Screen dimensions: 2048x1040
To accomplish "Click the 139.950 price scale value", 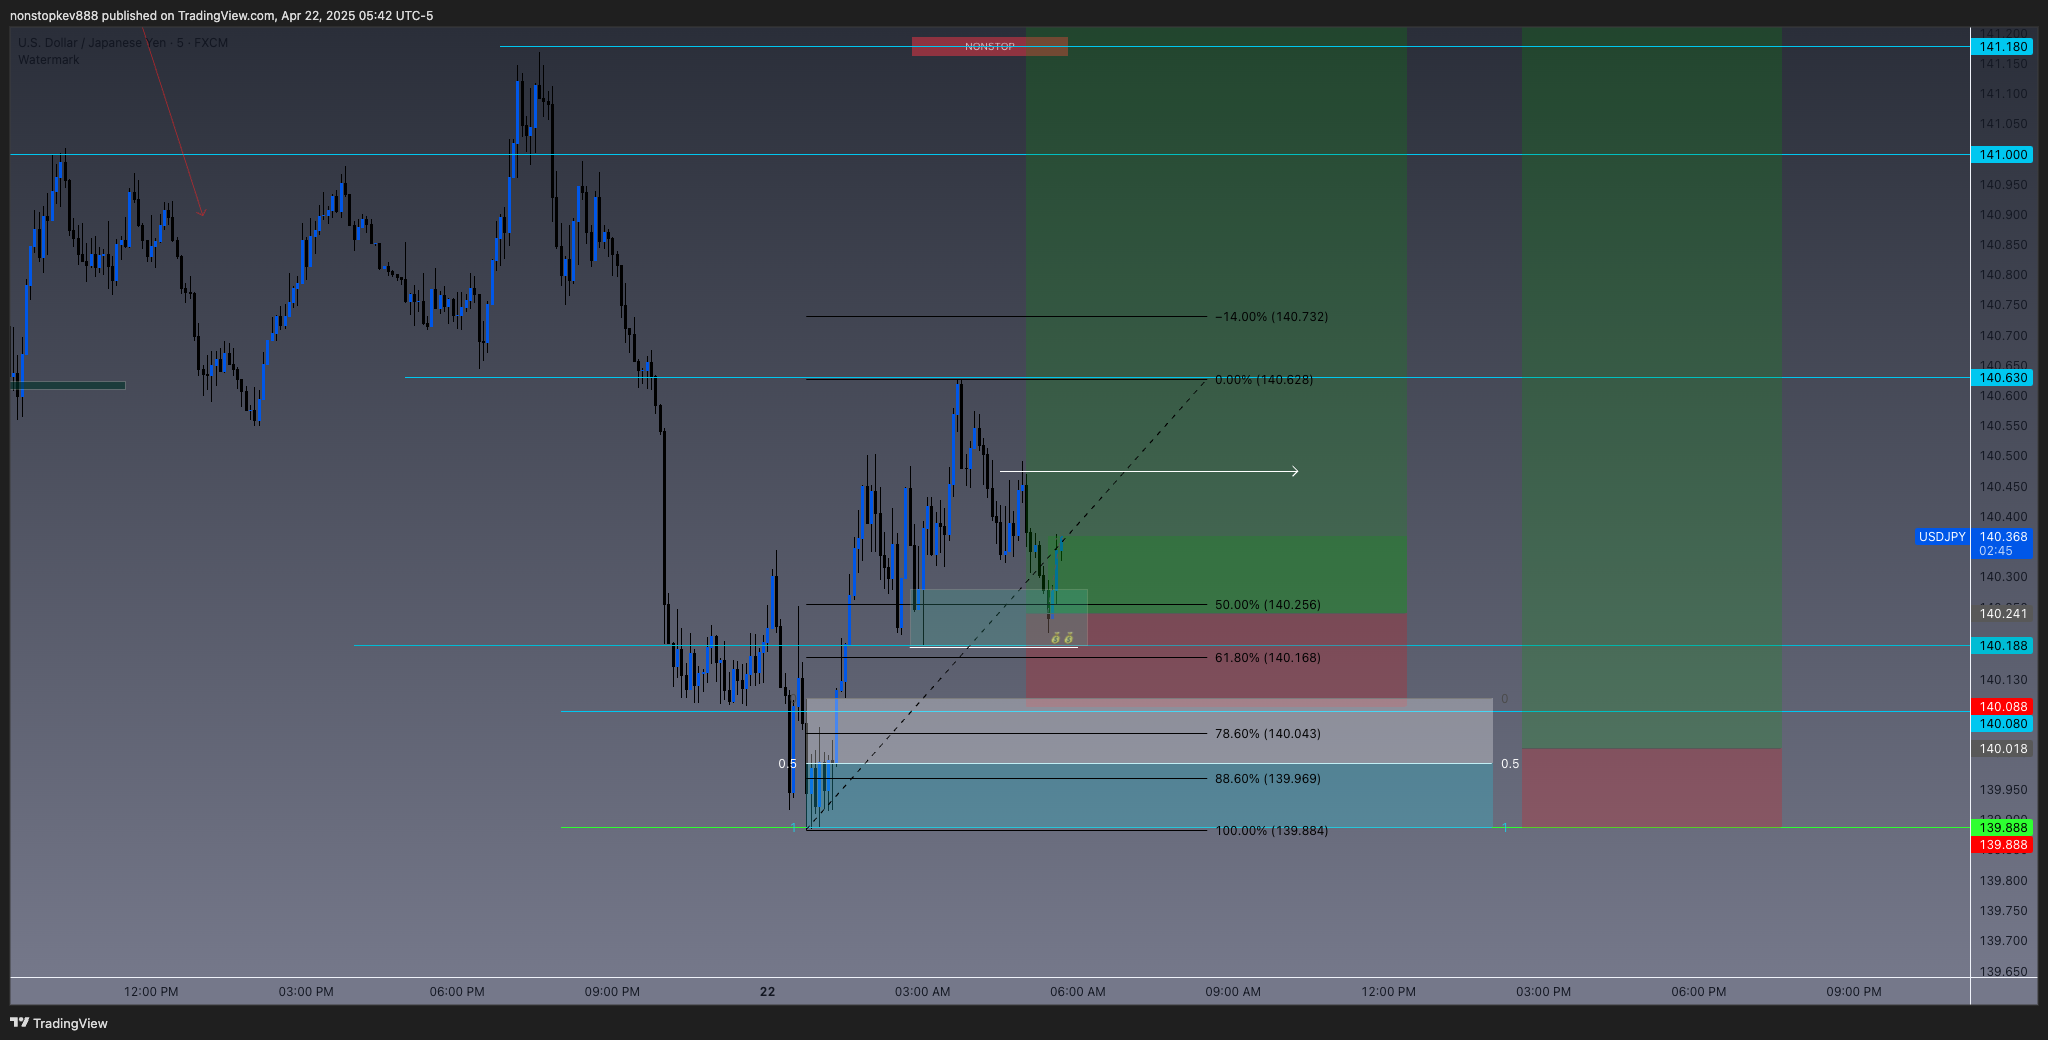I will (x=2004, y=790).
